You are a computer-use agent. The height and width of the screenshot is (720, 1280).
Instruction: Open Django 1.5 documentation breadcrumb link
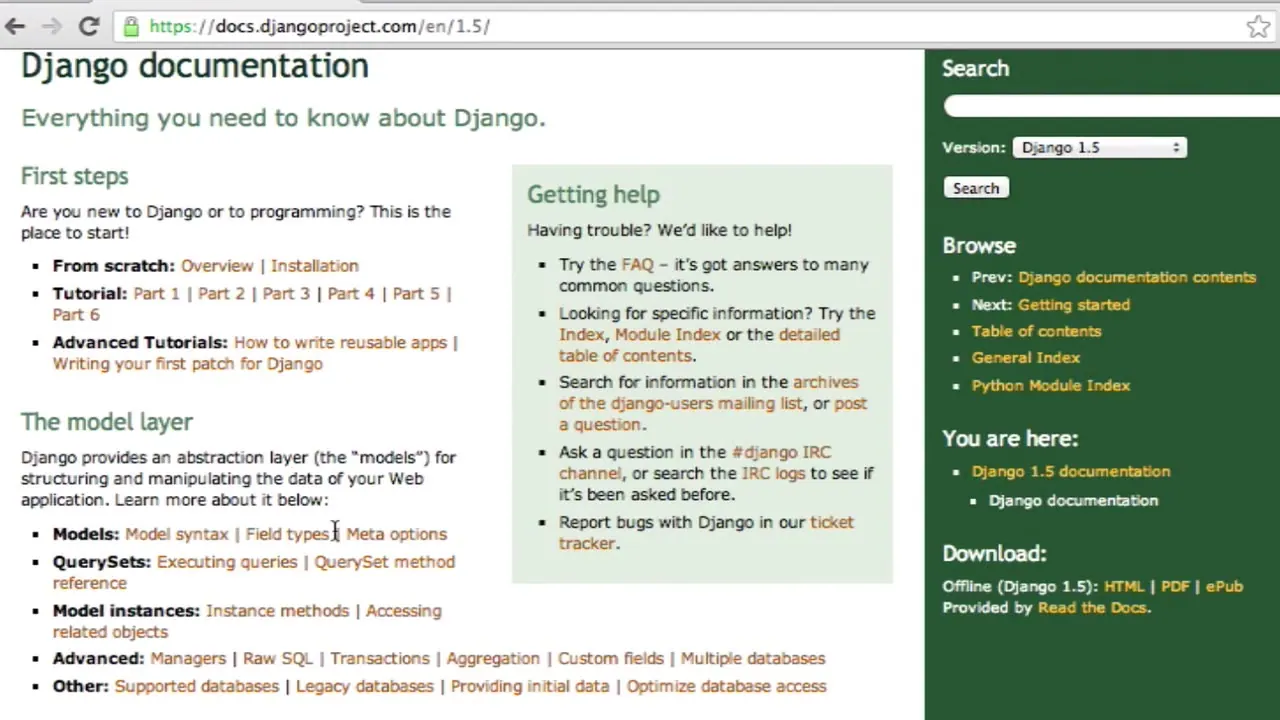1071,472
